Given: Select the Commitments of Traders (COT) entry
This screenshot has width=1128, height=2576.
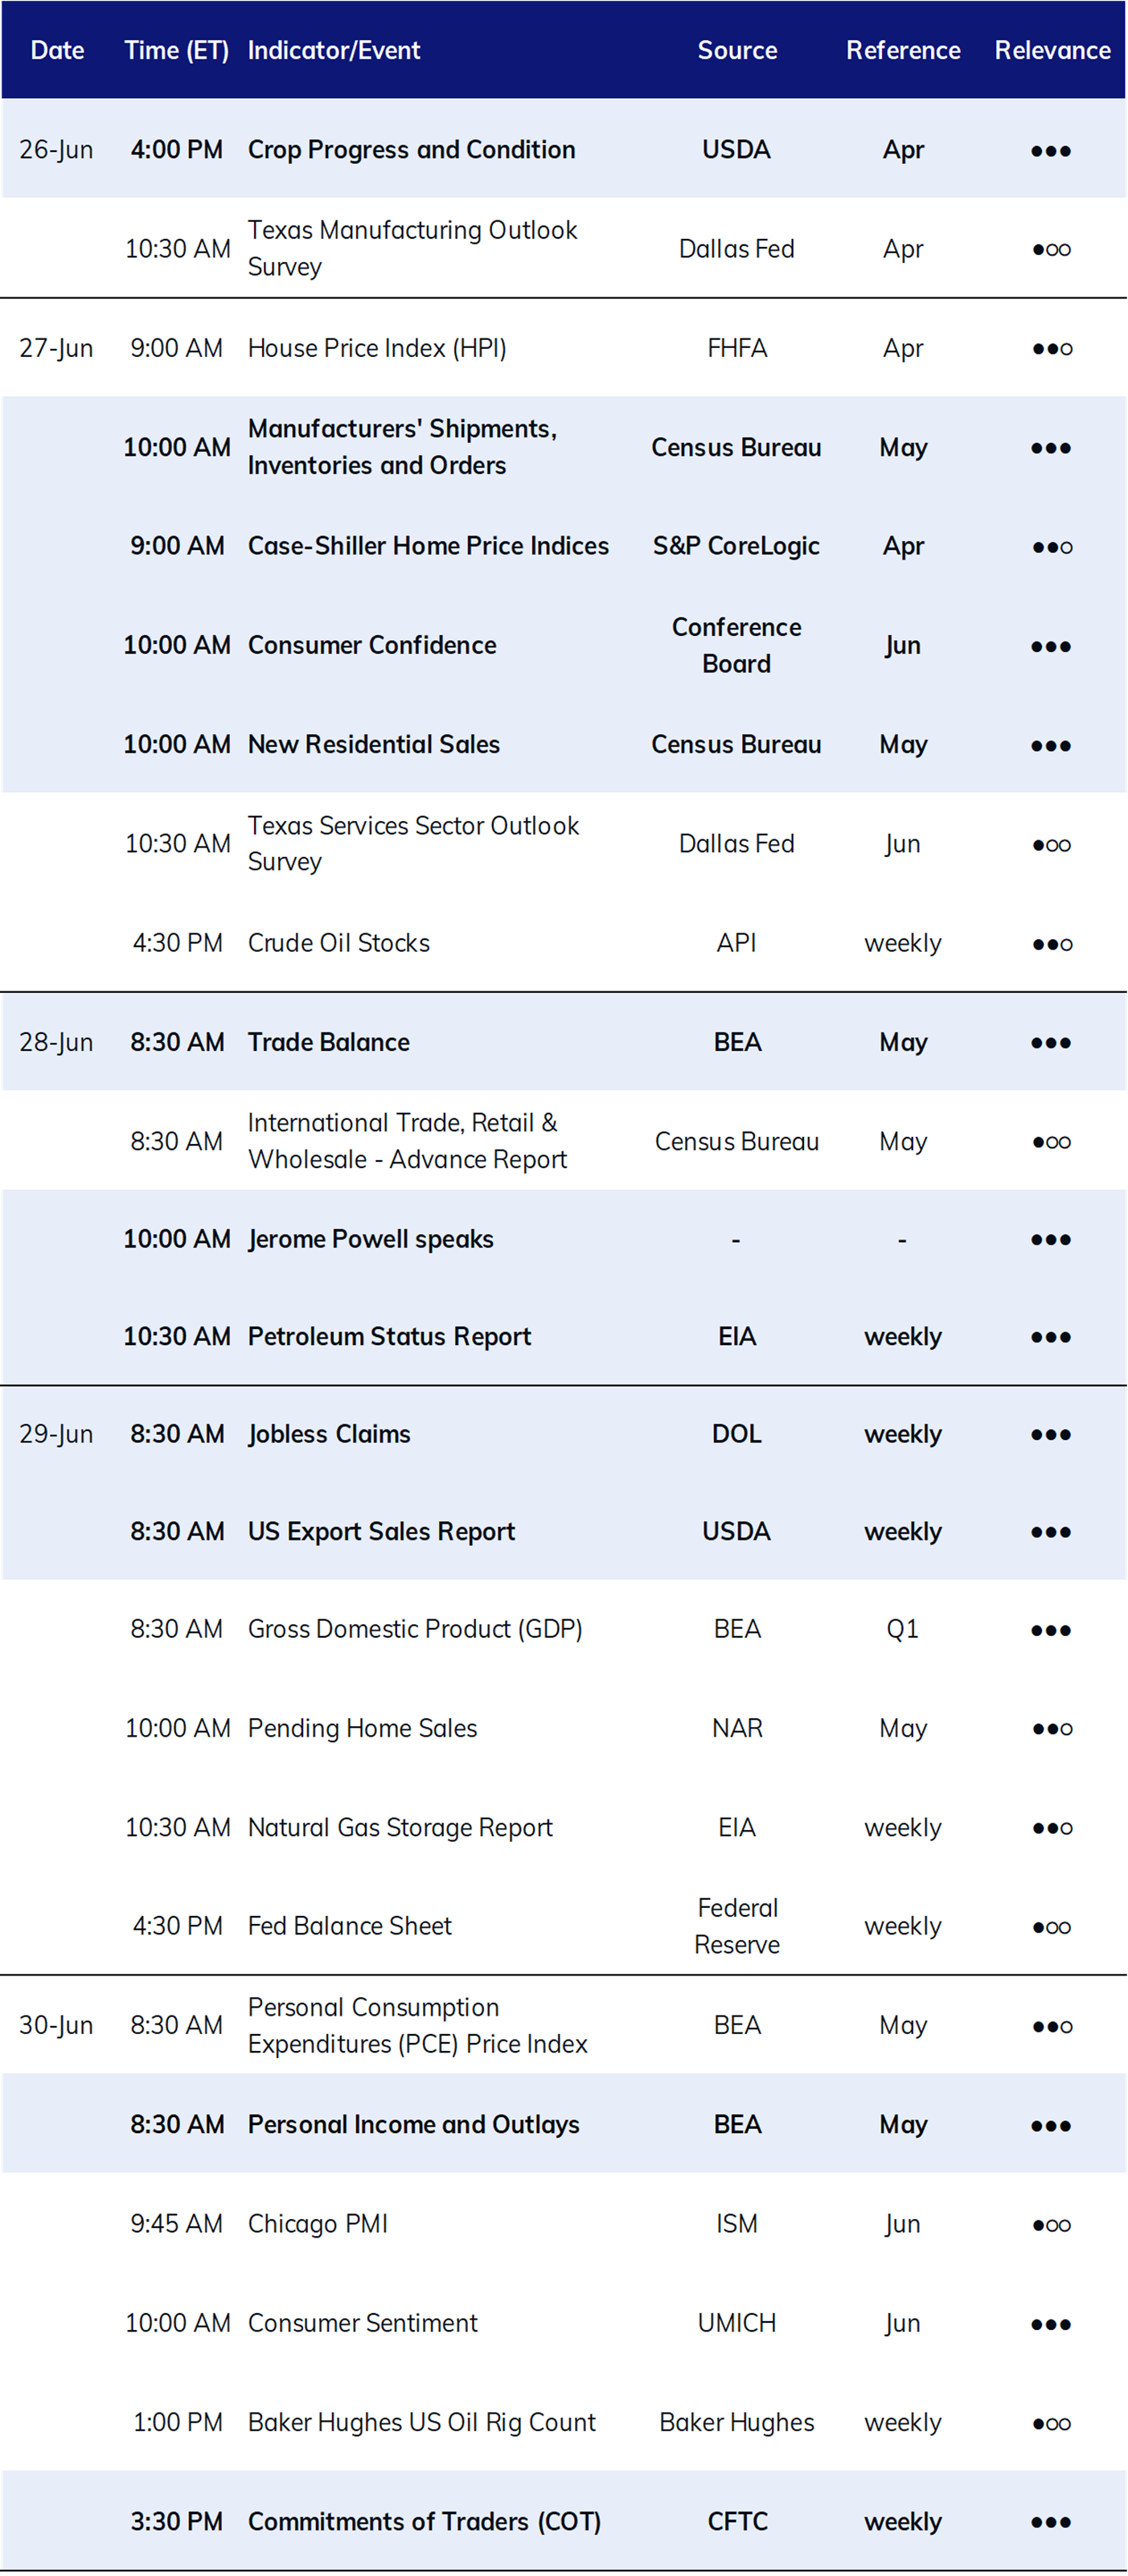Looking at the screenshot, I should point(424,2522).
